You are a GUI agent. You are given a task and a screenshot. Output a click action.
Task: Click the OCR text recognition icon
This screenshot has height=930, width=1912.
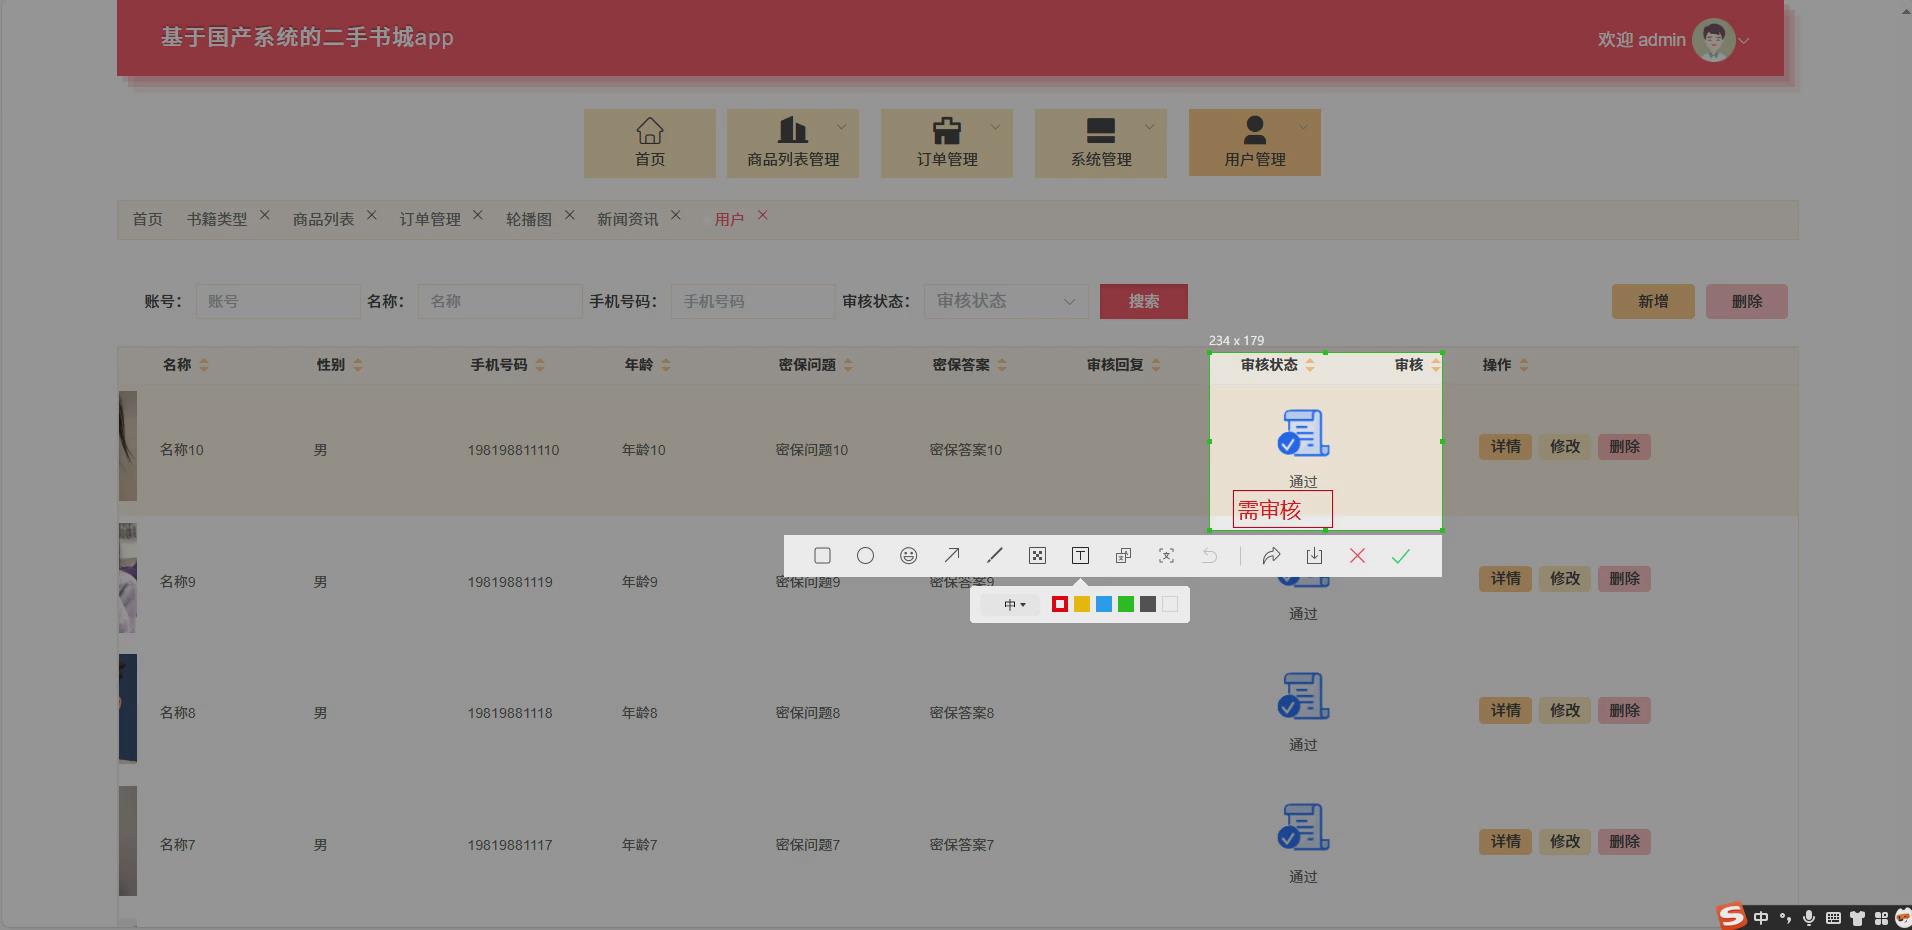pos(1166,555)
